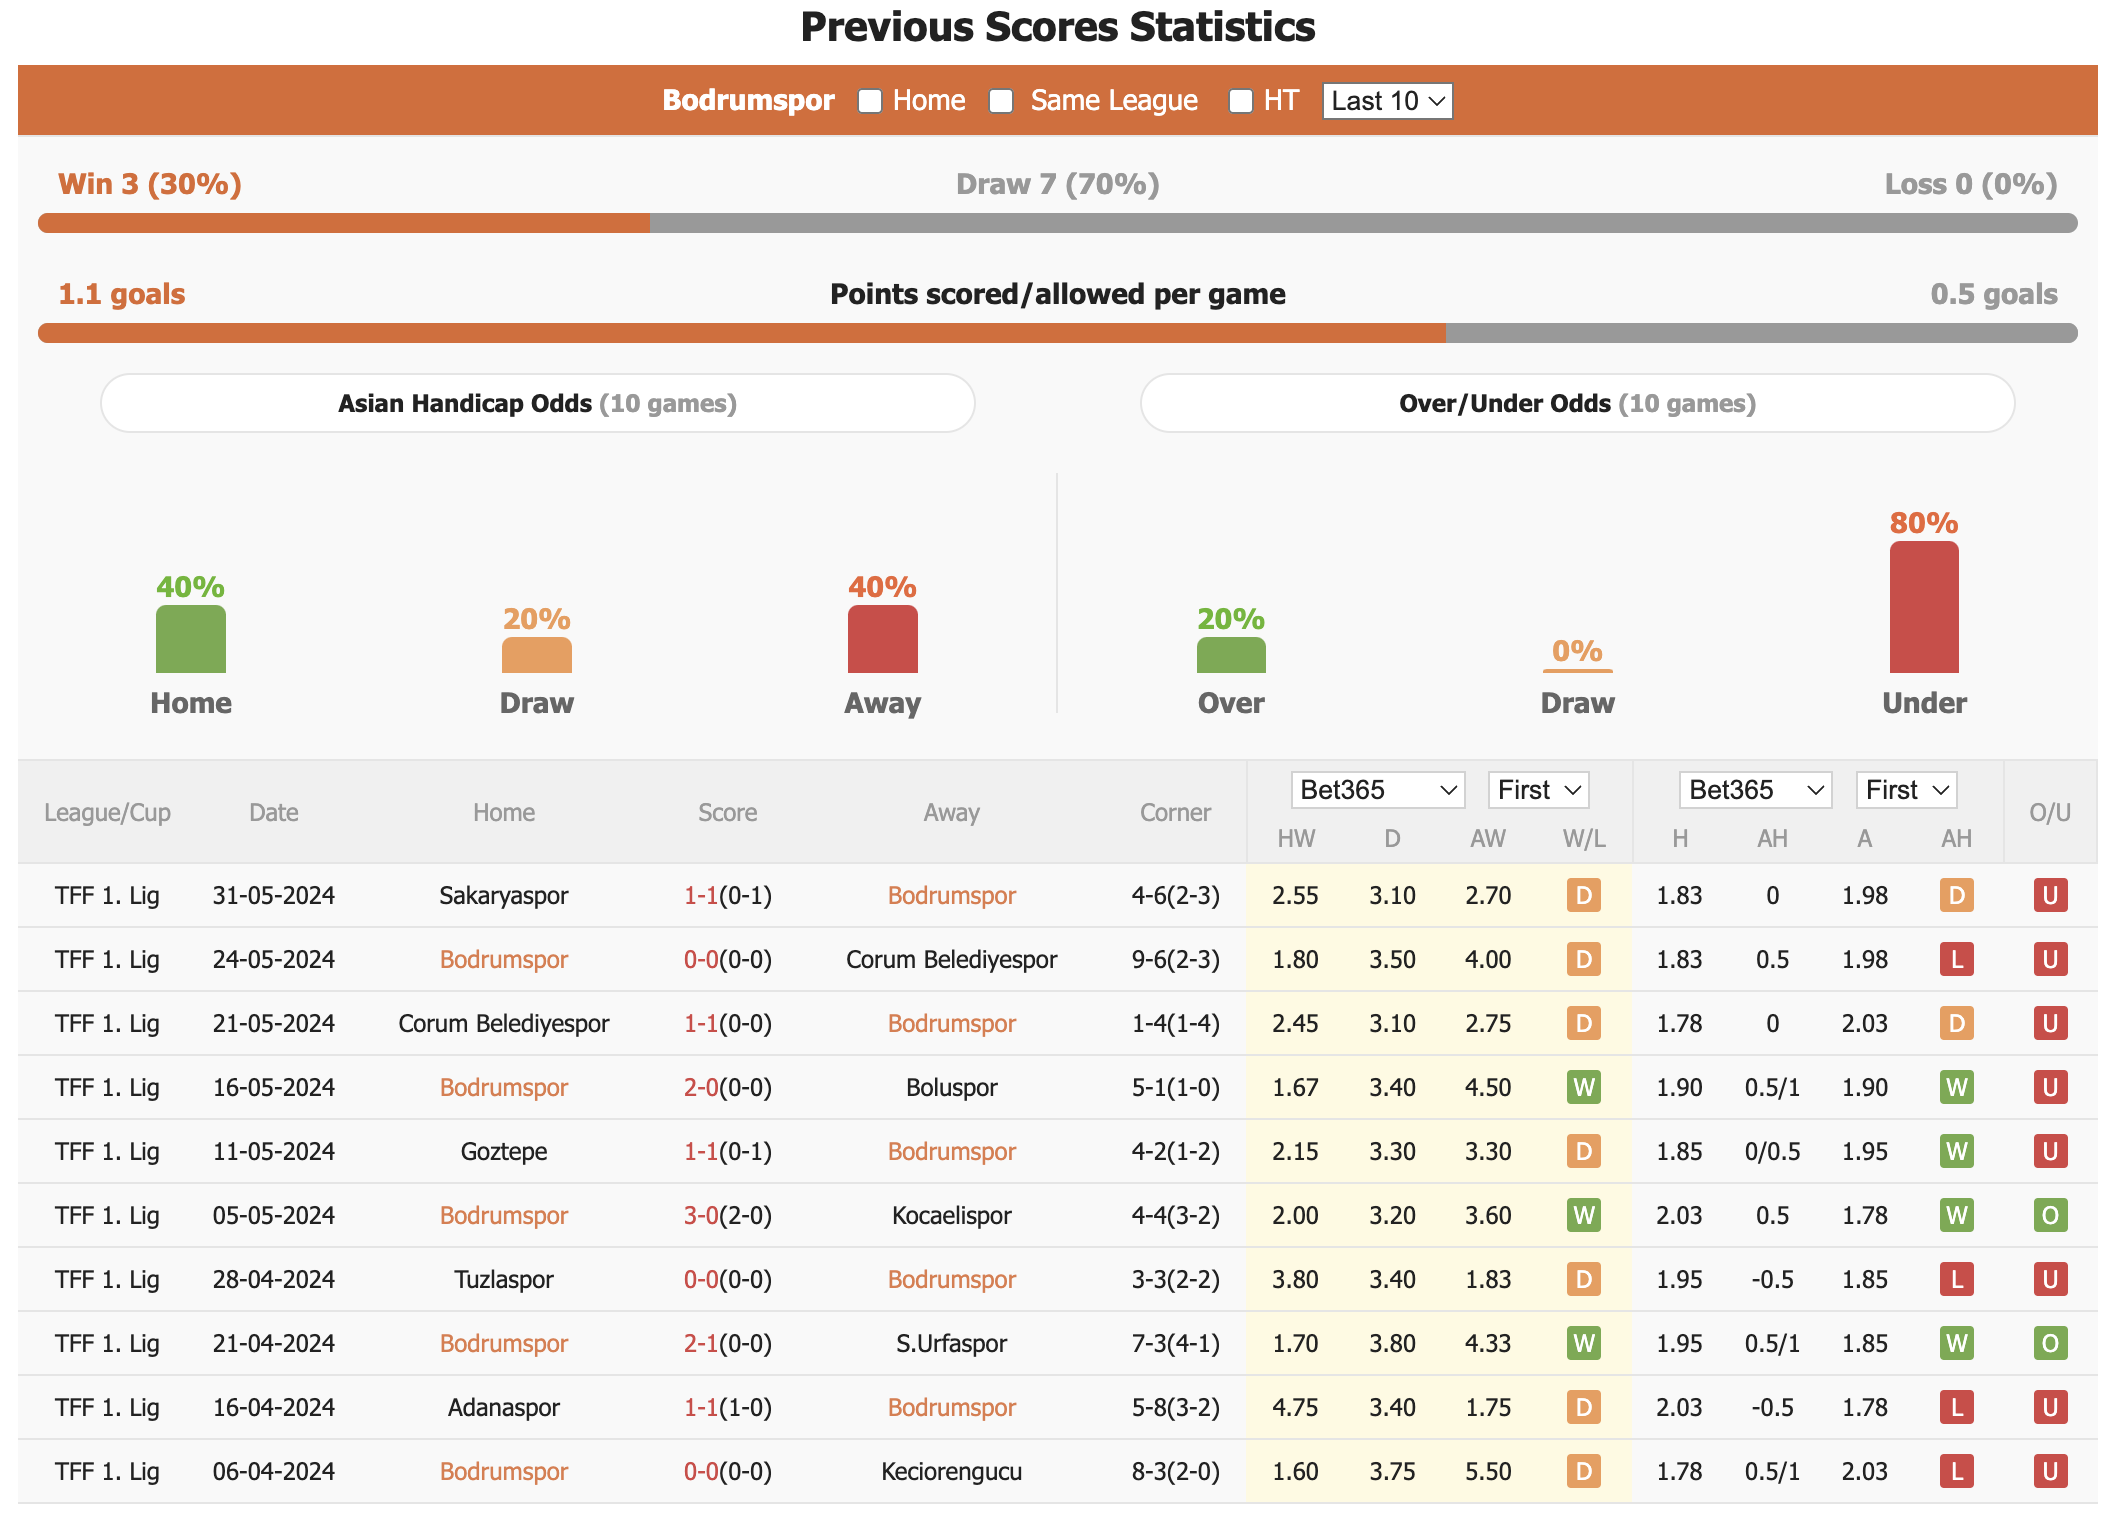
Task: Open the Last 10 games dropdown
Action: (x=1387, y=101)
